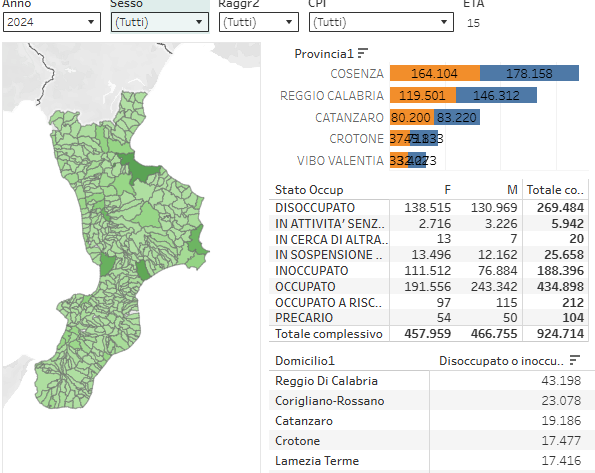Click the sort icon next to Provincia1
Screen dimensions: 595x473
363,53
